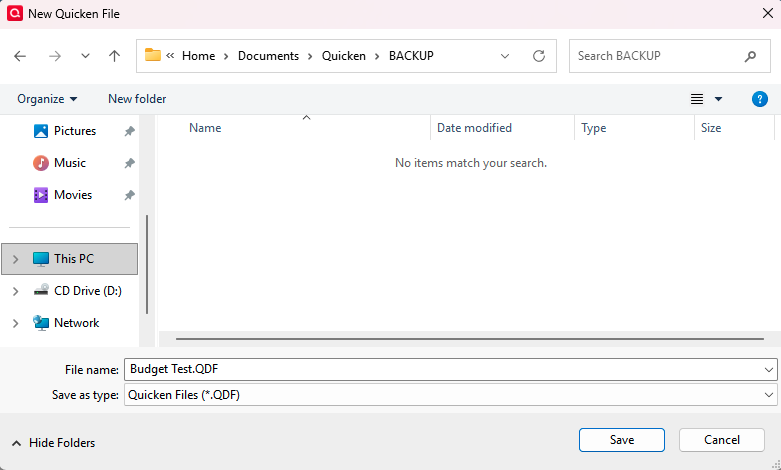Go up one folder level
Viewport: 781px width, 470px height.
point(115,56)
